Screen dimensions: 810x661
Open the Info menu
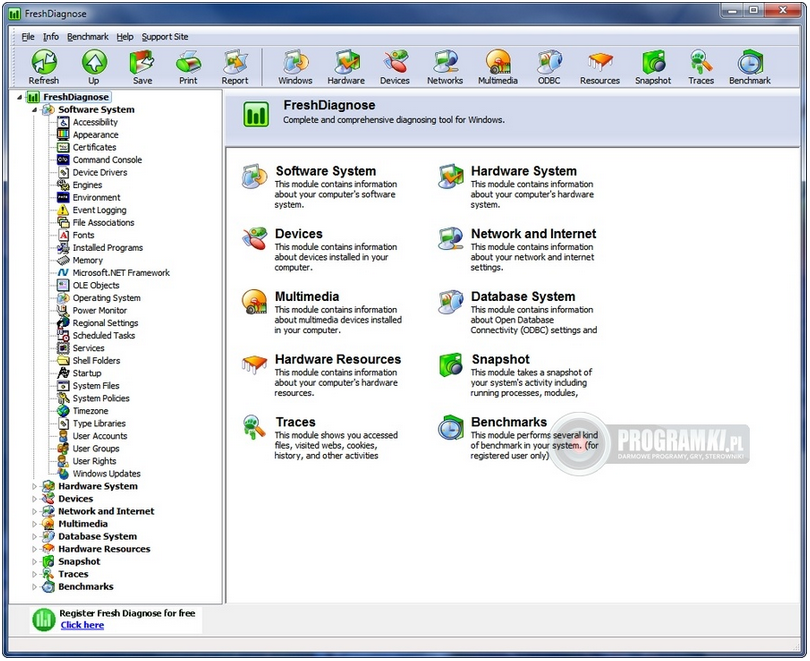click(51, 37)
